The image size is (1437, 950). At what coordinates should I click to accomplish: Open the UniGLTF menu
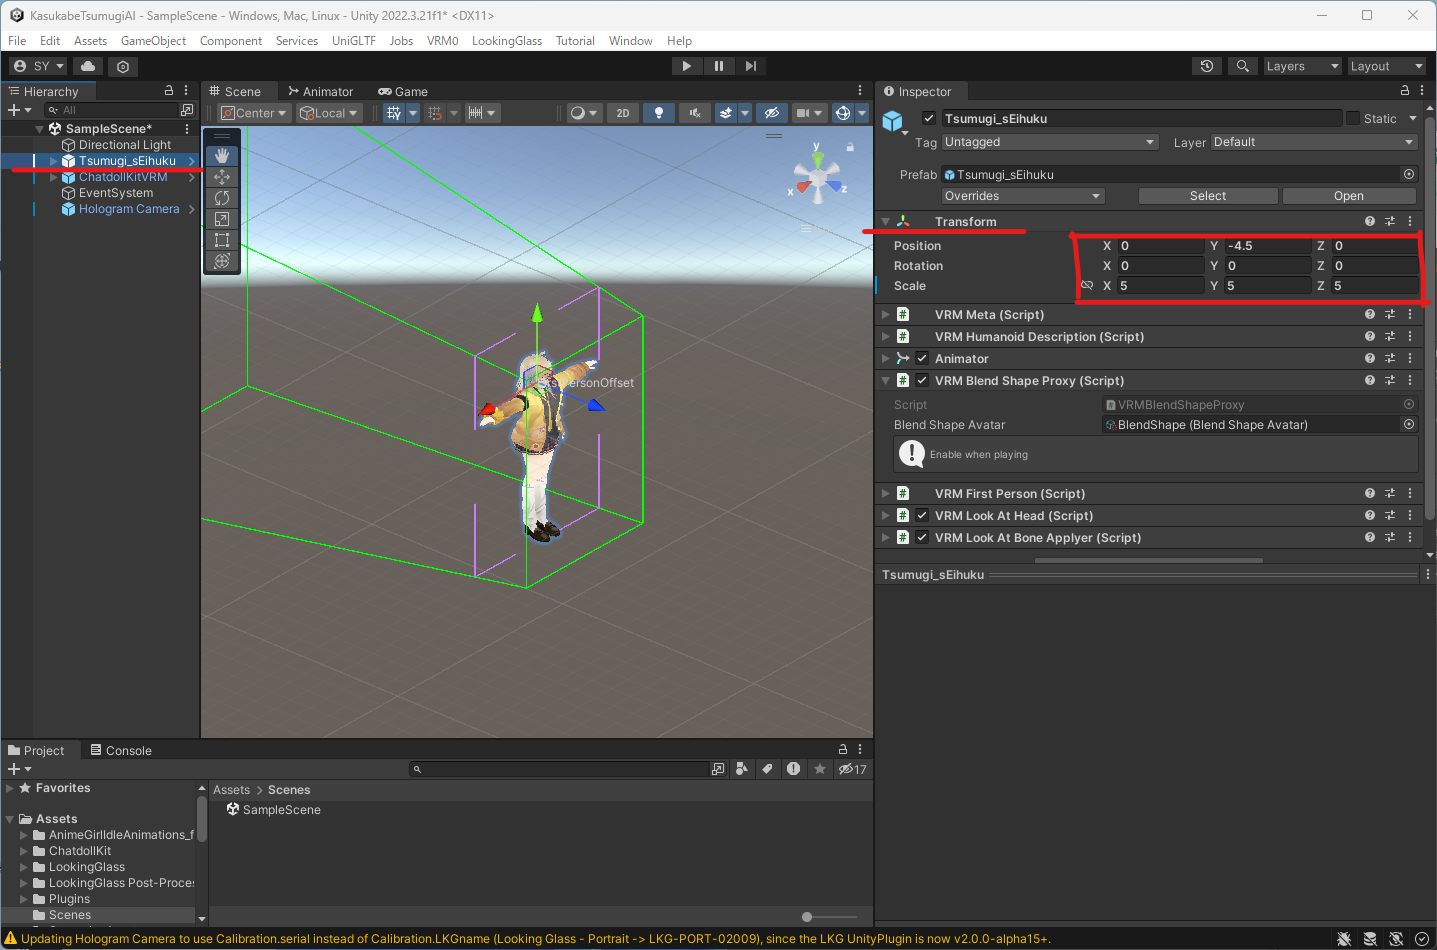tap(354, 41)
